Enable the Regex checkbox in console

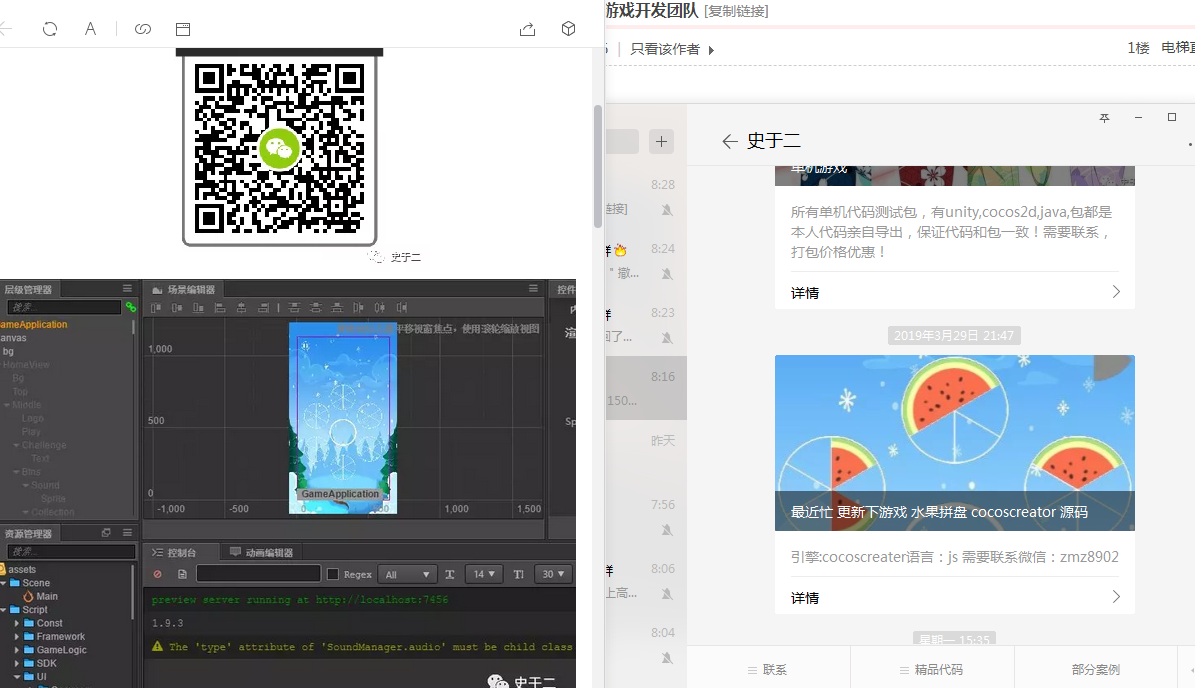(x=333, y=574)
